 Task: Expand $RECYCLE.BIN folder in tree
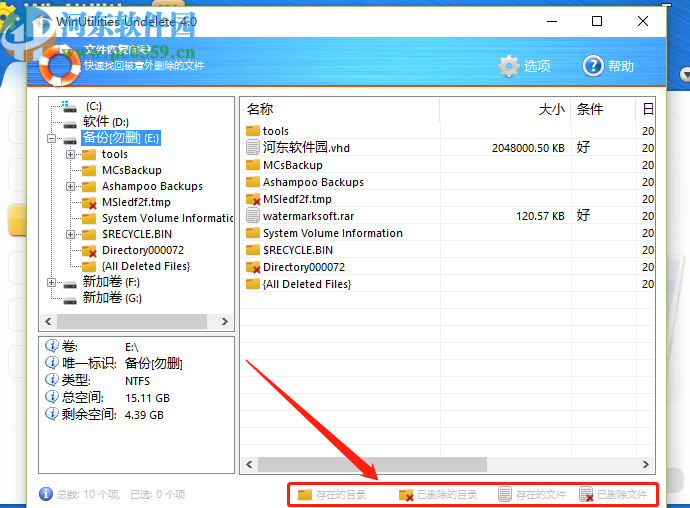click(70, 235)
